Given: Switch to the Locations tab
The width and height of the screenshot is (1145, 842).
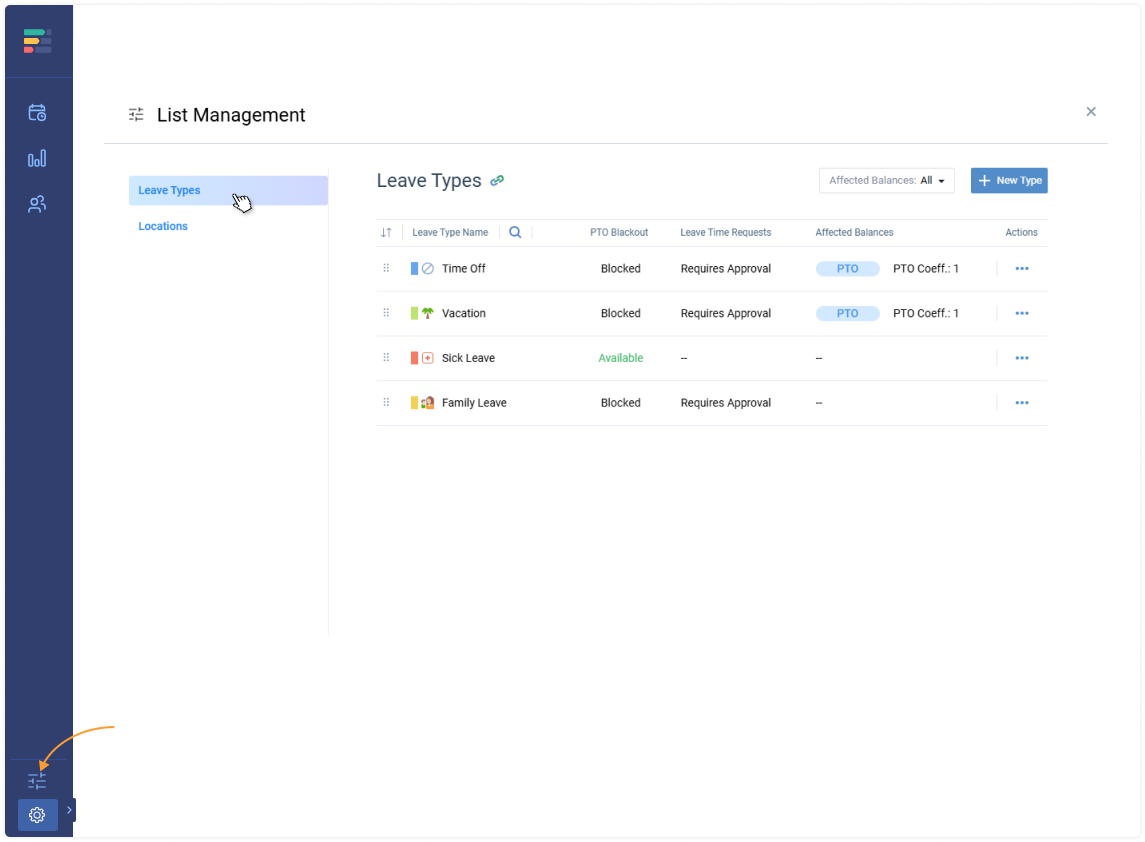Looking at the screenshot, I should 163,226.
